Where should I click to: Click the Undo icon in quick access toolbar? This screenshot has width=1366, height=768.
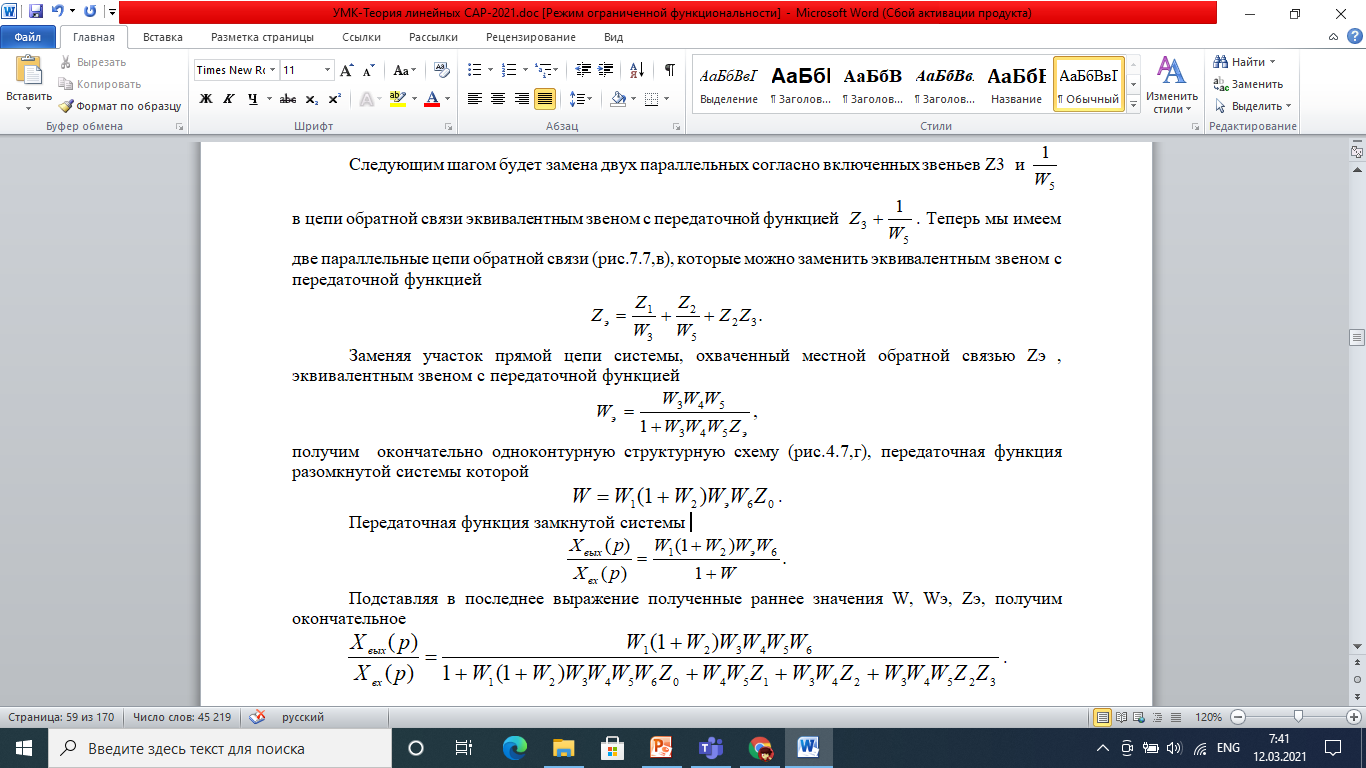58,13
